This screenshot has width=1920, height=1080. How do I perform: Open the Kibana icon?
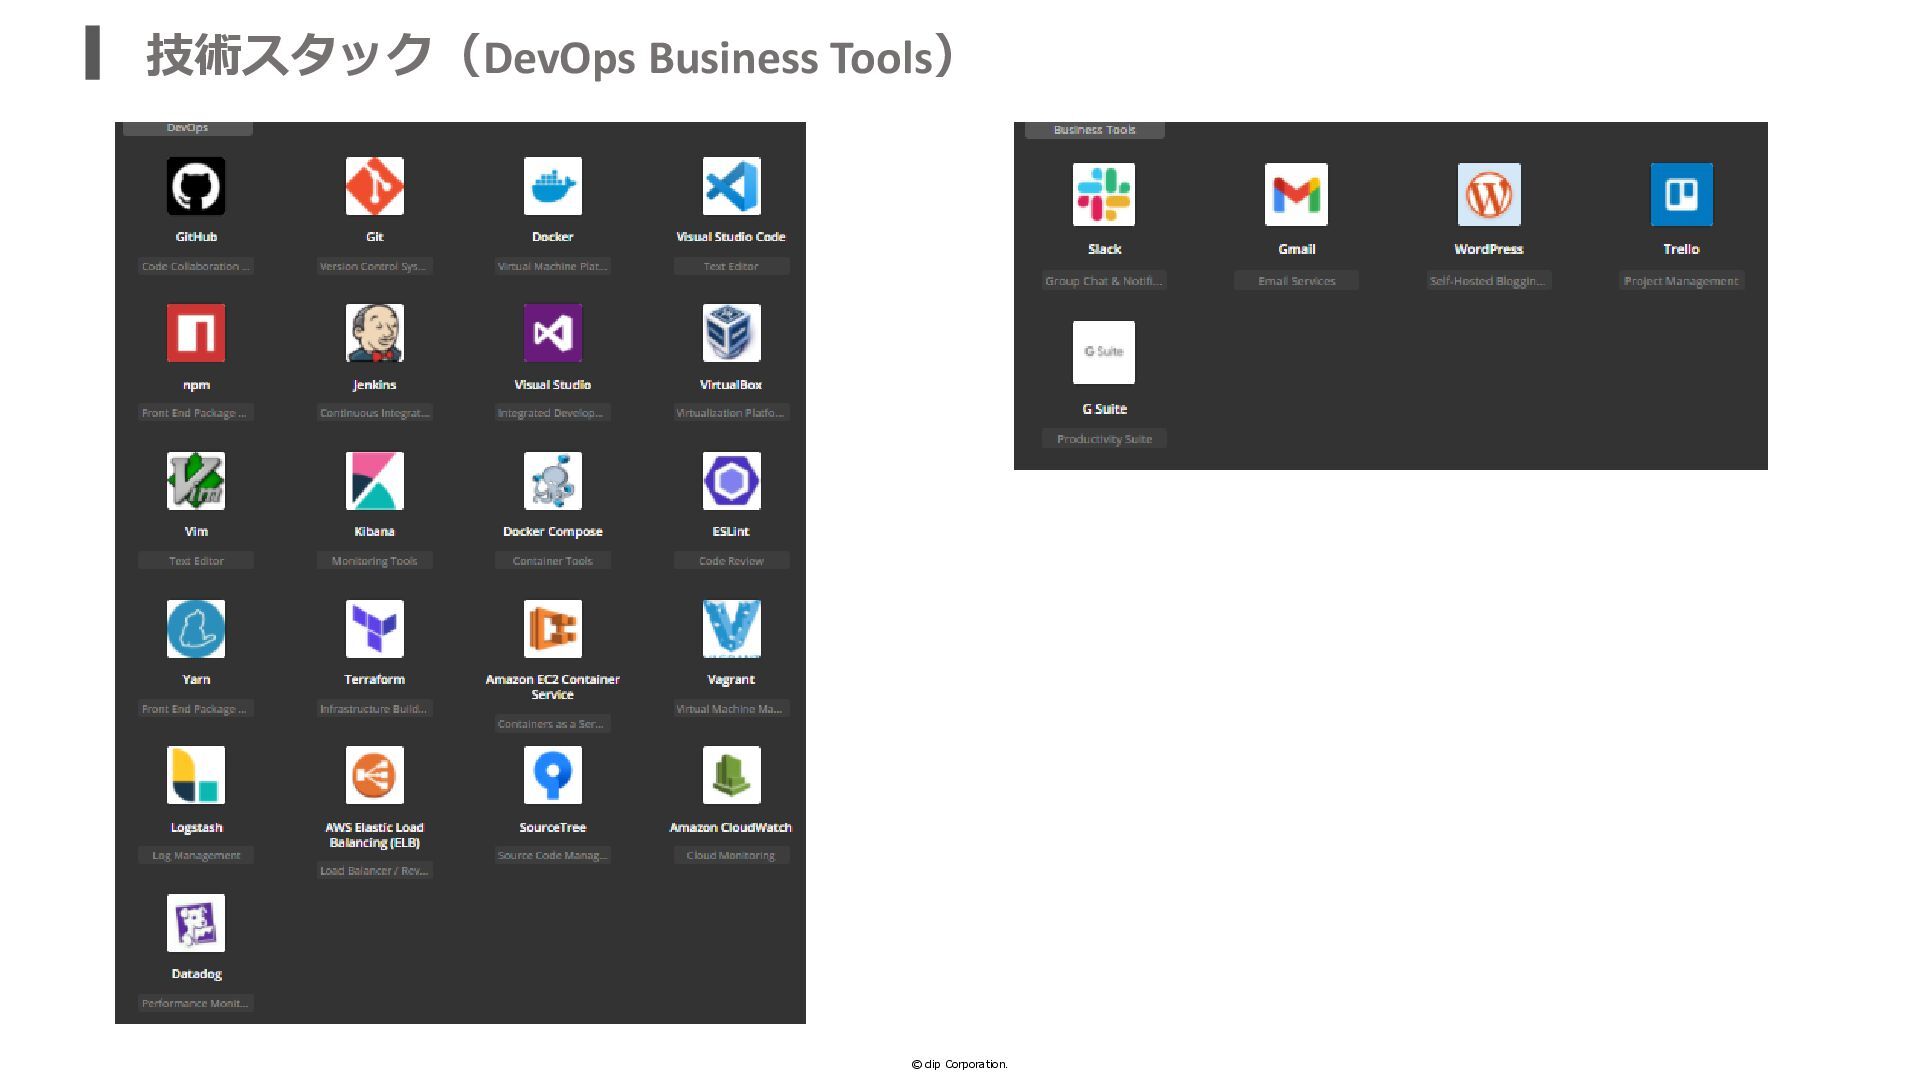[x=375, y=481]
